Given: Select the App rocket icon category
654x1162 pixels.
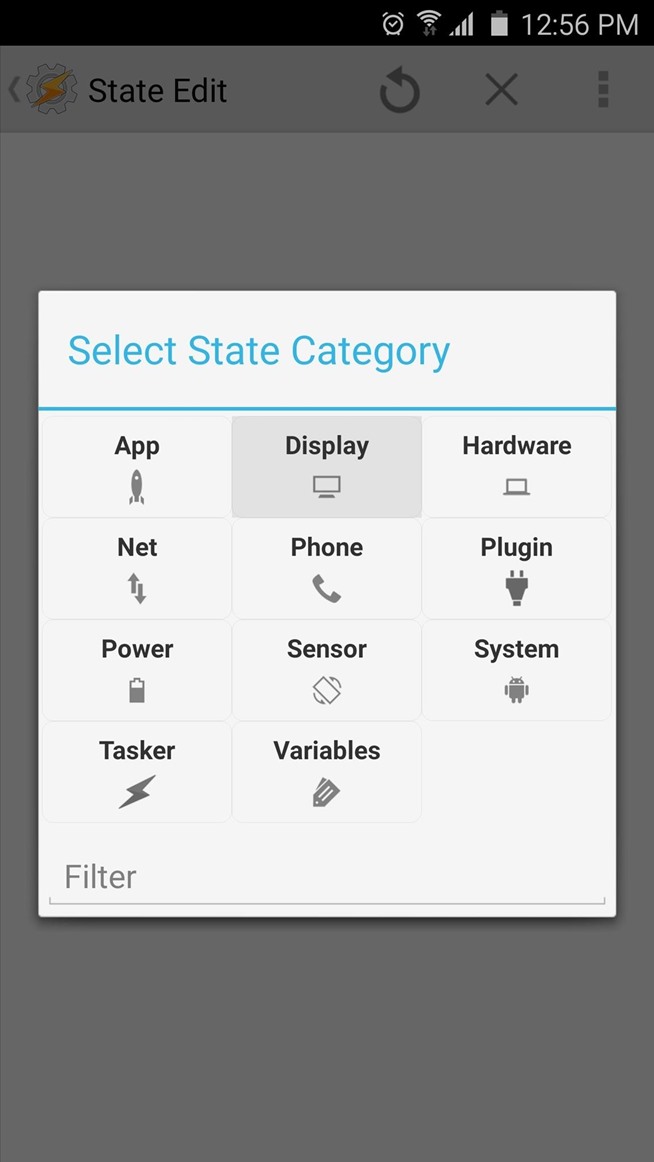Looking at the screenshot, I should 137,466.
